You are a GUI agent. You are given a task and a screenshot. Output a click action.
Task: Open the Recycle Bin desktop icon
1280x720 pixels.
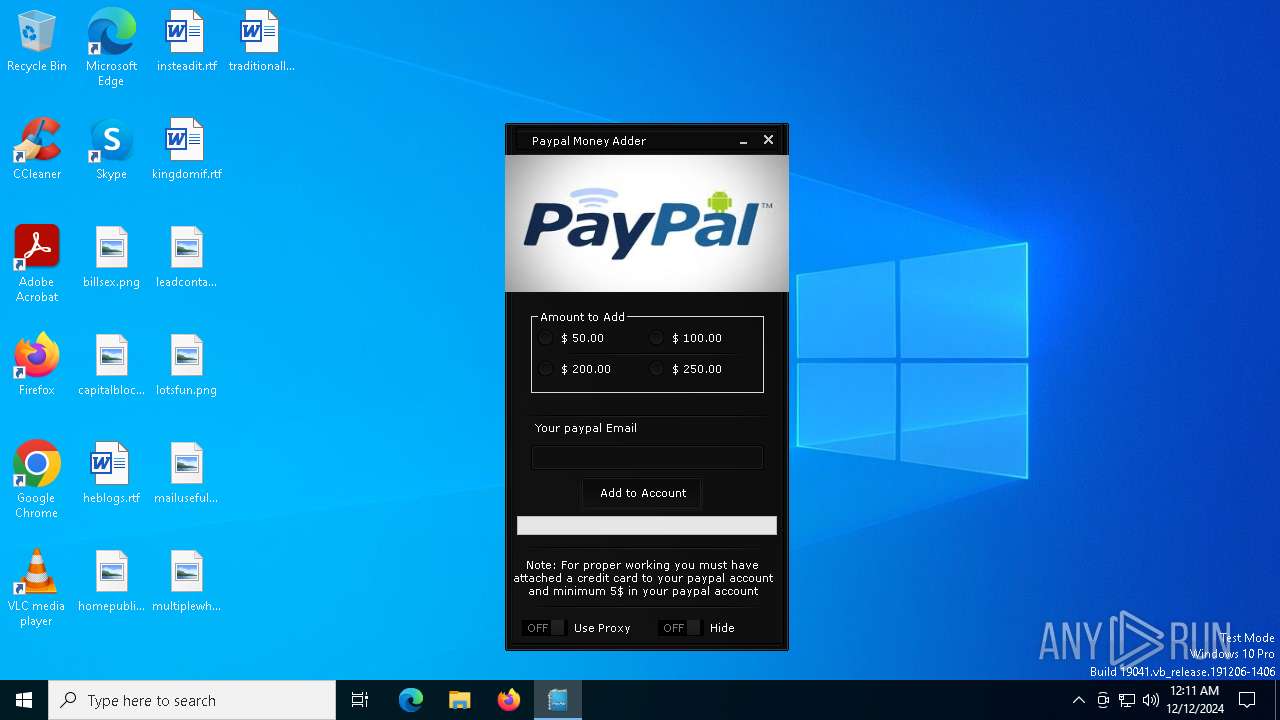click(37, 42)
